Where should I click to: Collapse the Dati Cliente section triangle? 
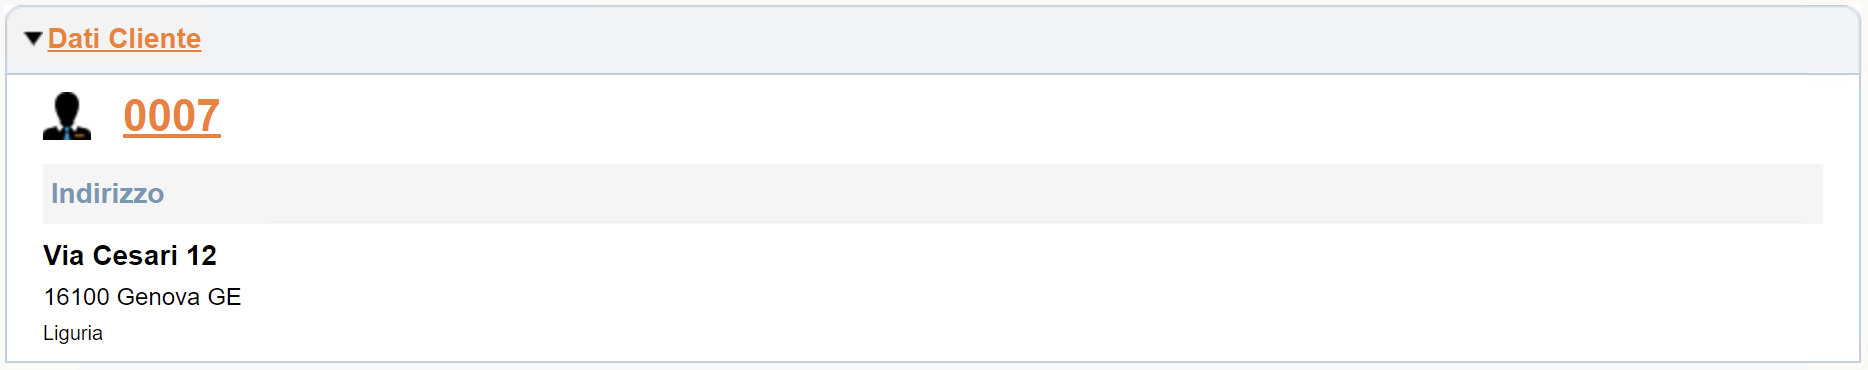(x=33, y=39)
